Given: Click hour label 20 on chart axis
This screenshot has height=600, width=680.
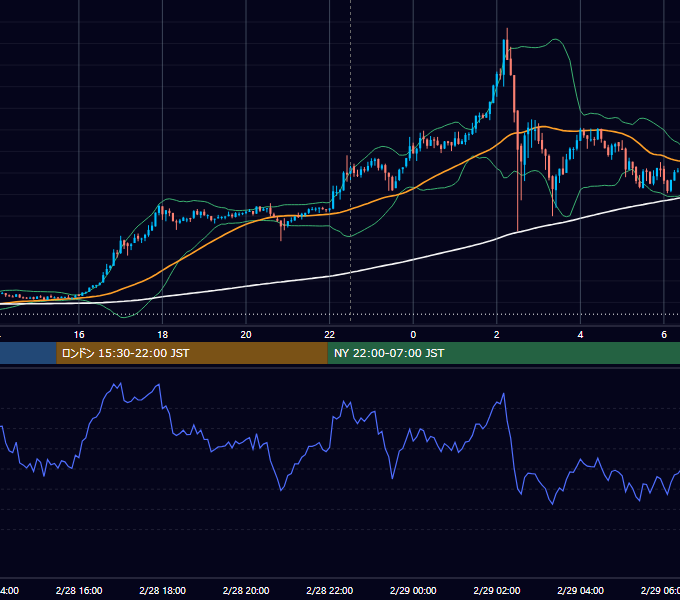Looking at the screenshot, I should (246, 335).
